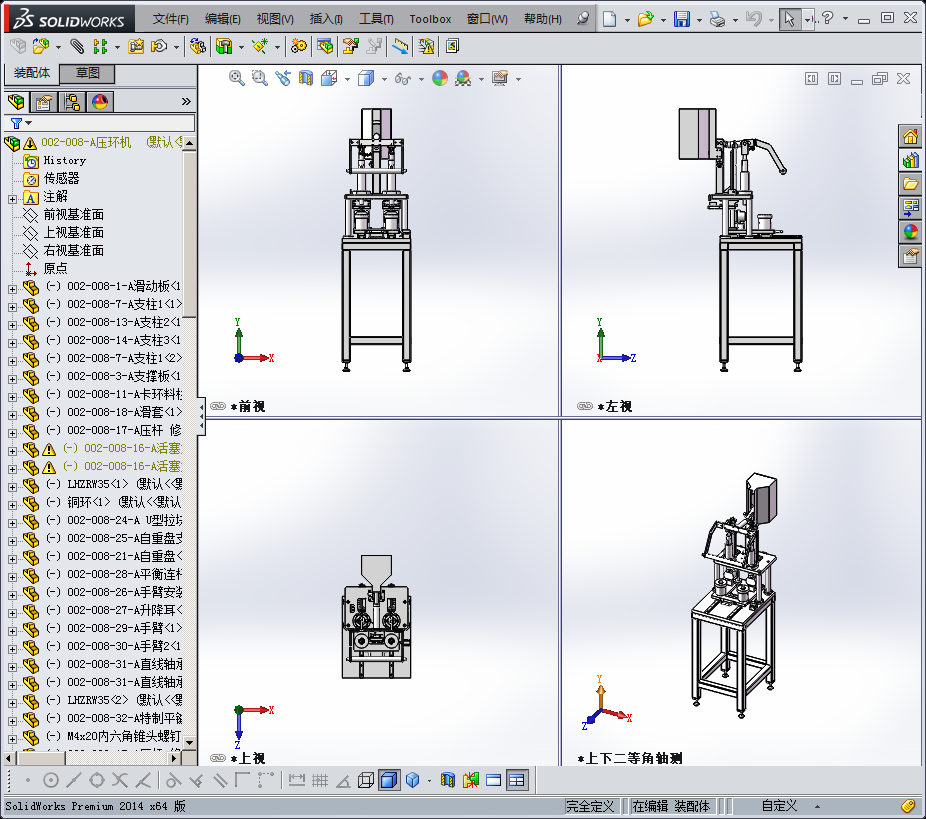The height and width of the screenshot is (819, 926).
Task: Open the tree filter funnel dropdown
Action: [21, 123]
